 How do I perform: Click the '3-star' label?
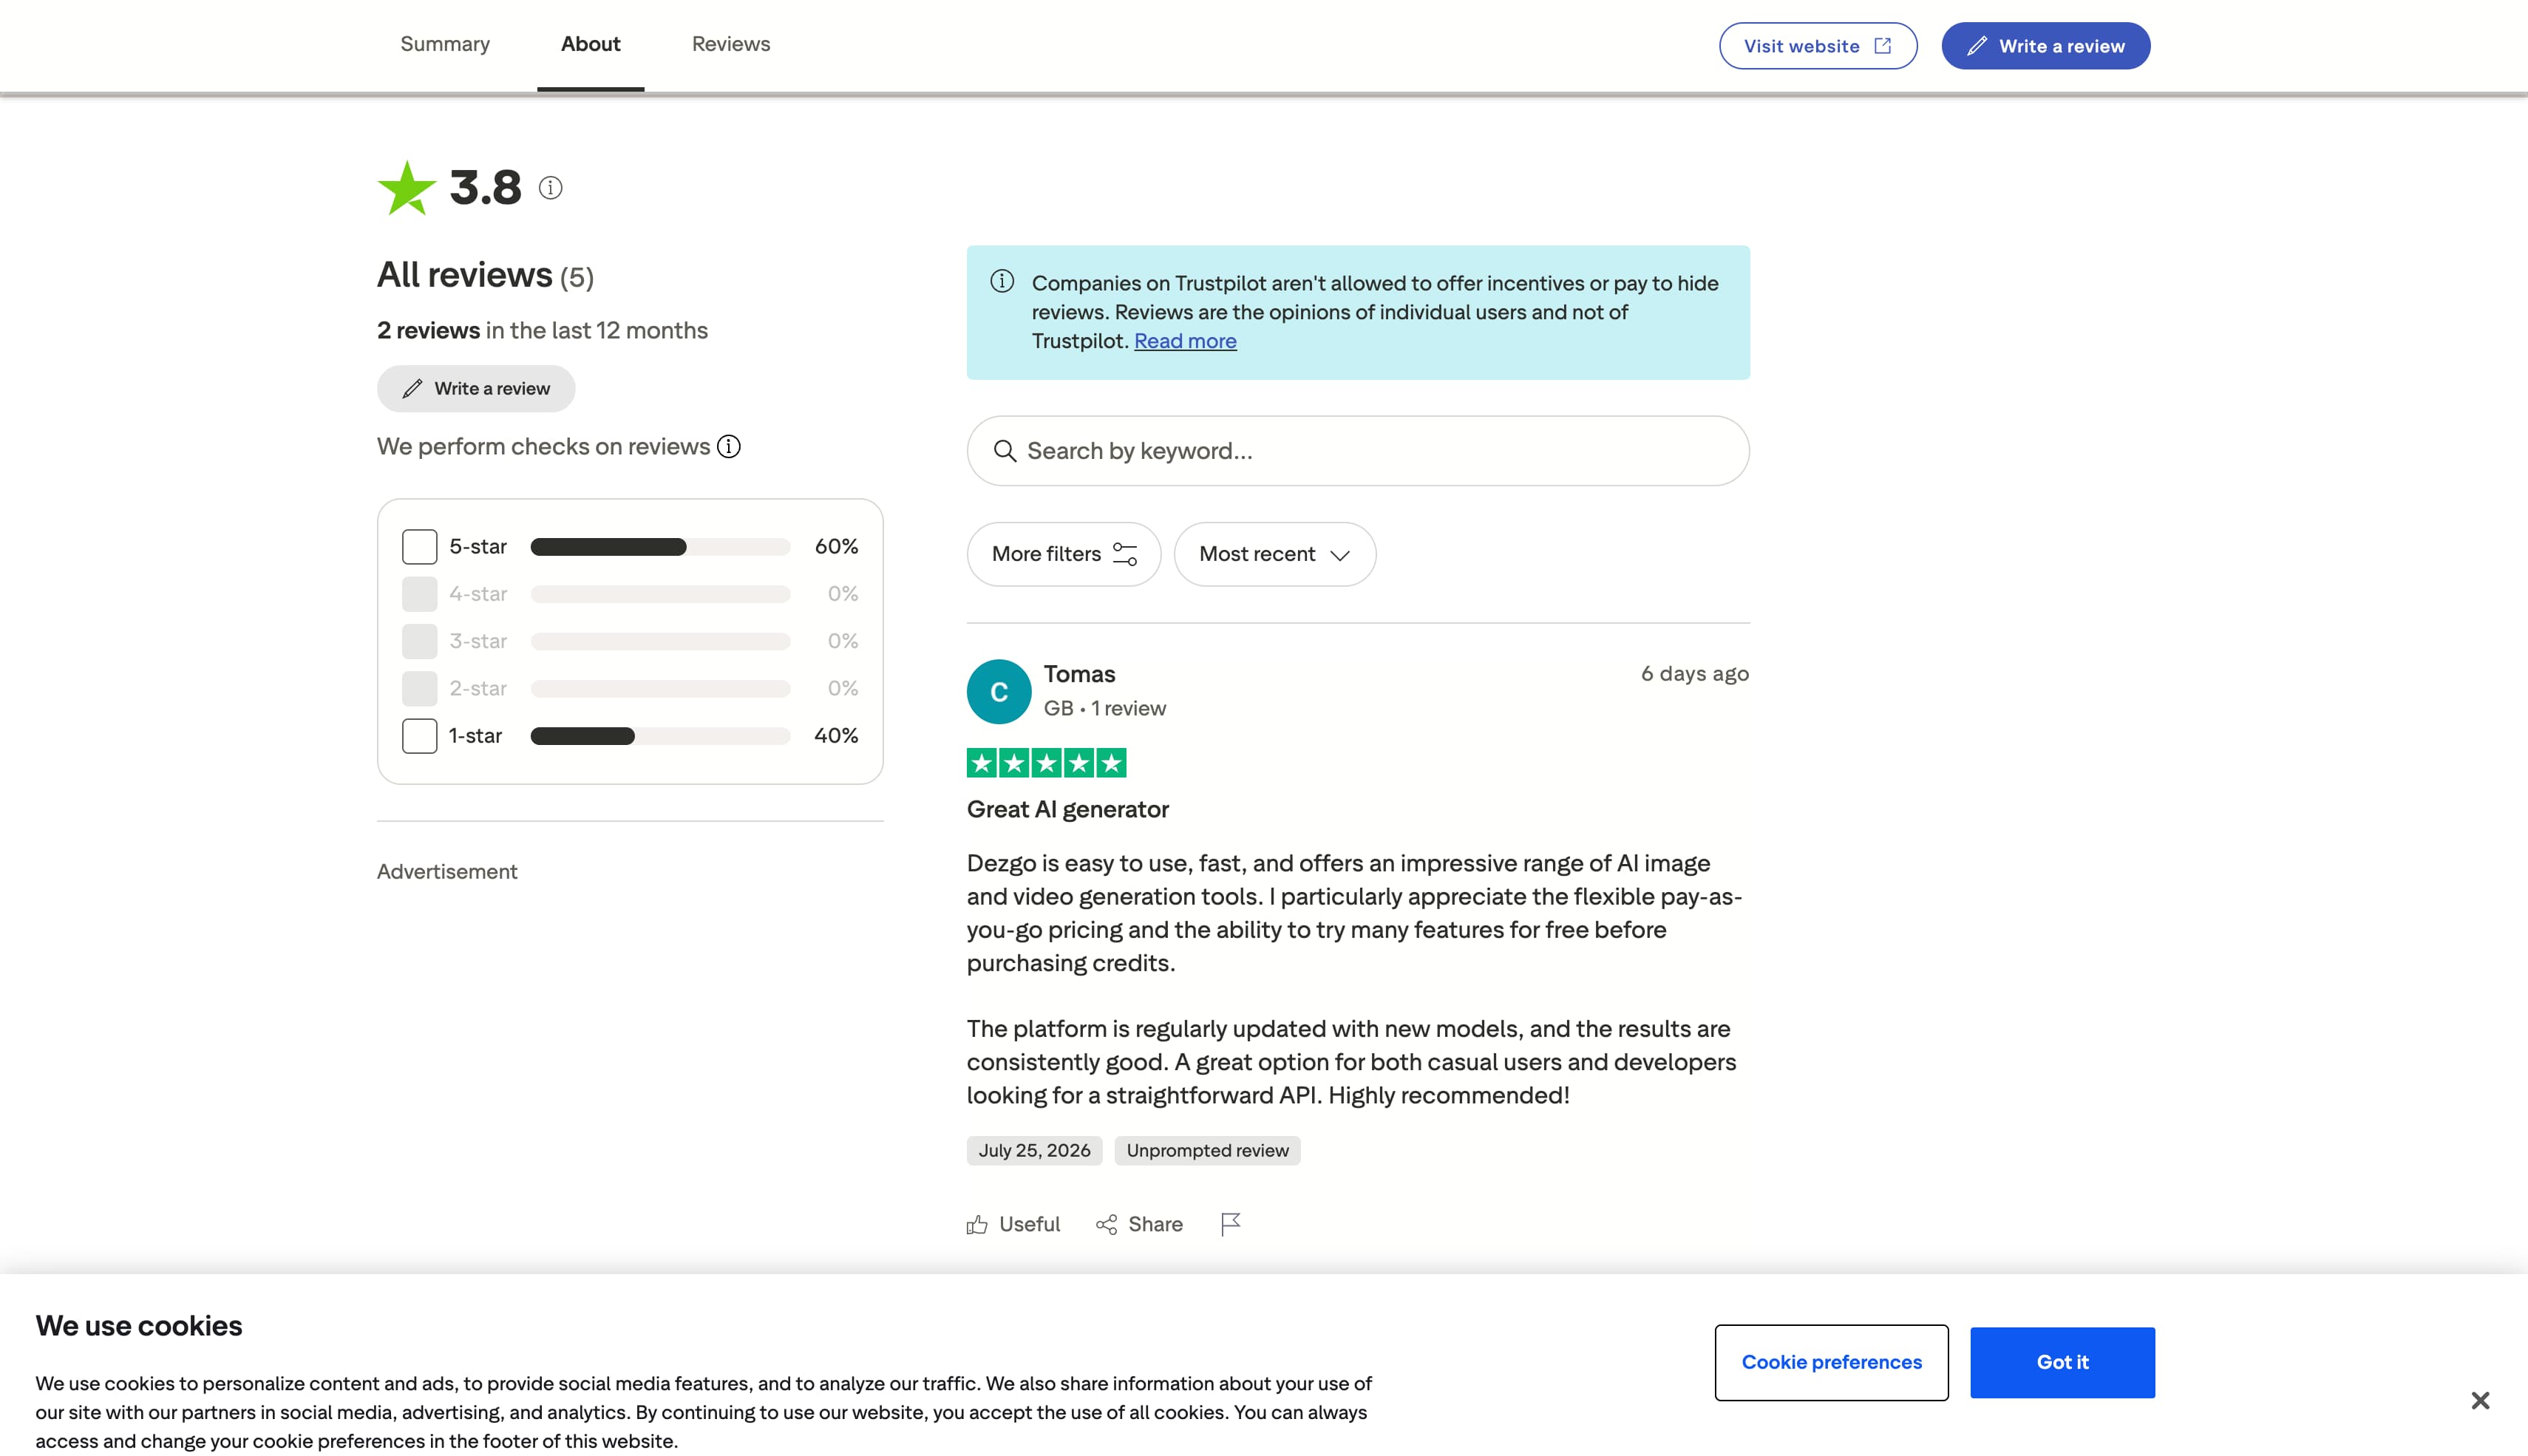pyautogui.click(x=478, y=641)
